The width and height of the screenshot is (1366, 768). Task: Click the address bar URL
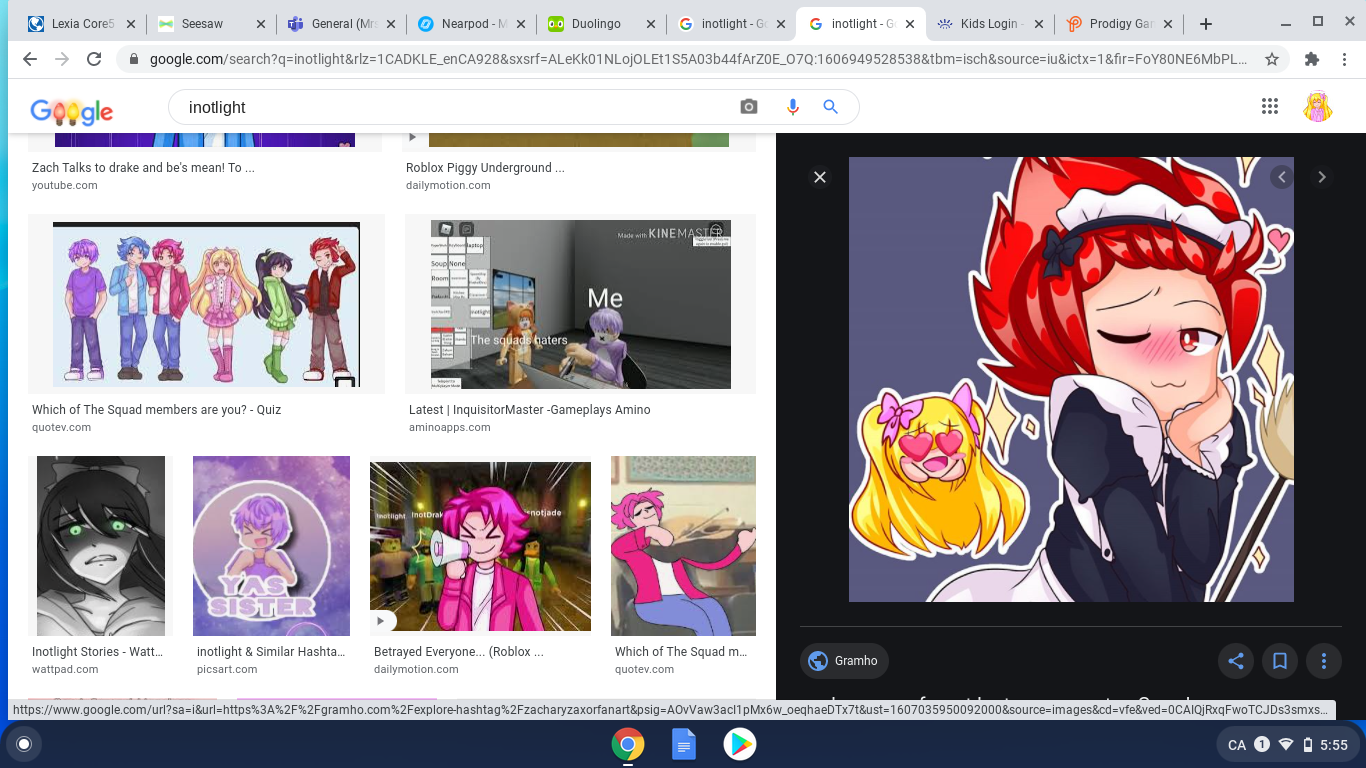pyautogui.click(x=698, y=59)
